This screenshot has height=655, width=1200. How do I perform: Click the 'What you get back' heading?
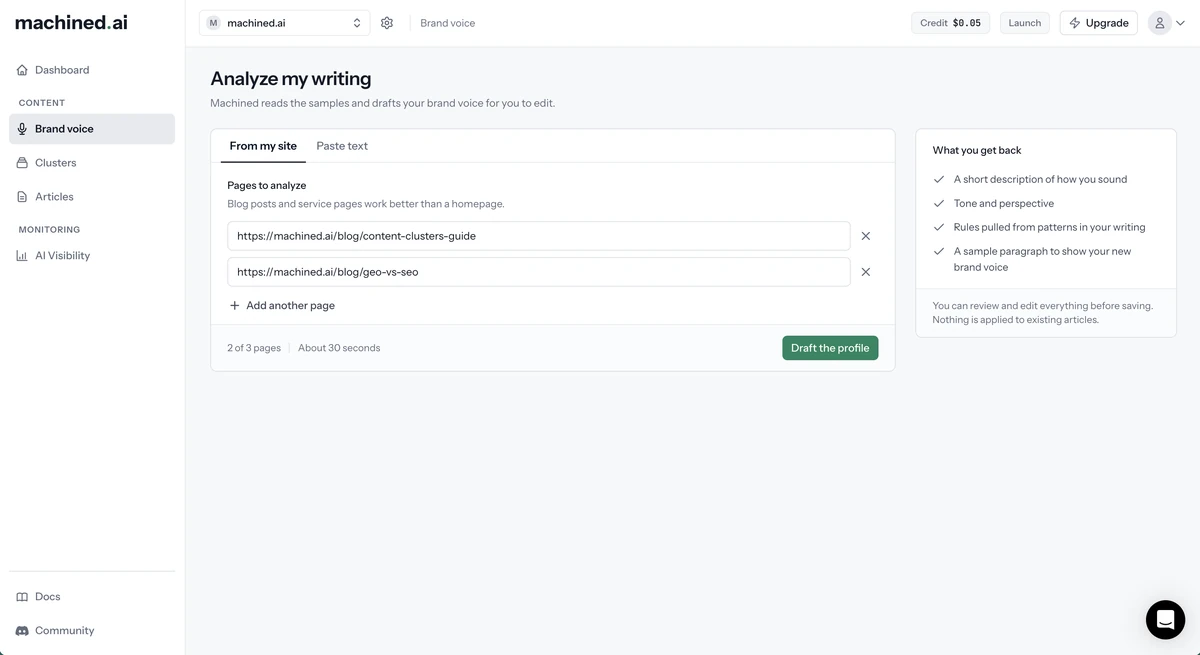[977, 150]
